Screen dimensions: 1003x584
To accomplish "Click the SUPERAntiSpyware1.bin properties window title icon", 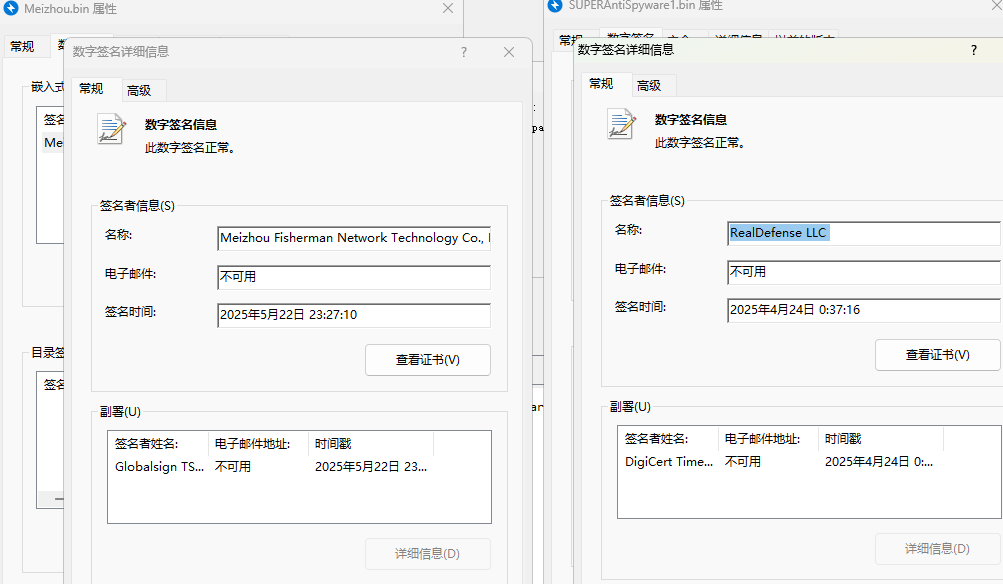I will pos(555,5).
